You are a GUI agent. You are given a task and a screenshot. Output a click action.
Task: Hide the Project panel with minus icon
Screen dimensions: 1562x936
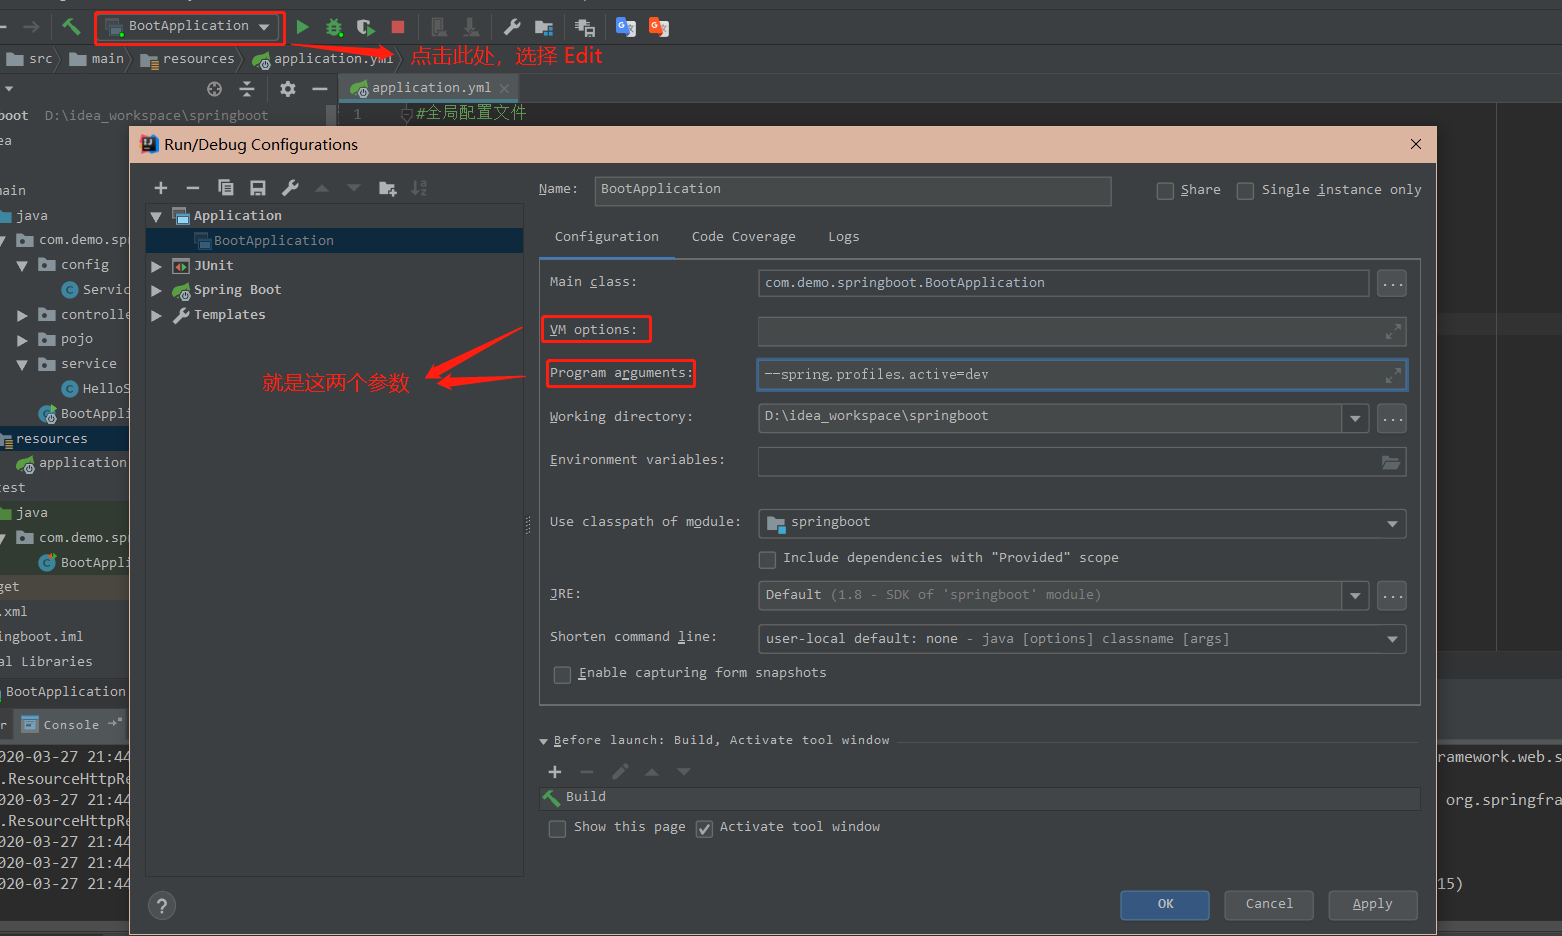[320, 89]
